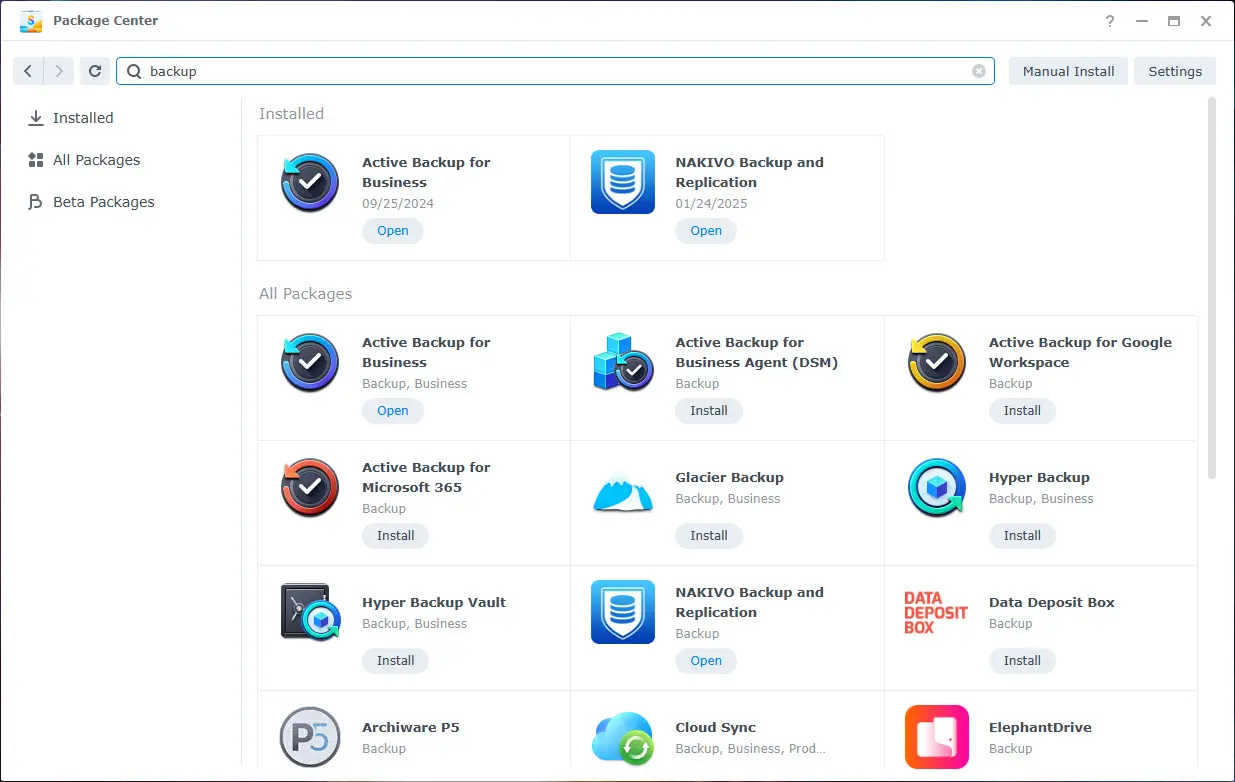Open Active Backup for Business in All Packages
Screen dimensions: 1235x782
393,411
